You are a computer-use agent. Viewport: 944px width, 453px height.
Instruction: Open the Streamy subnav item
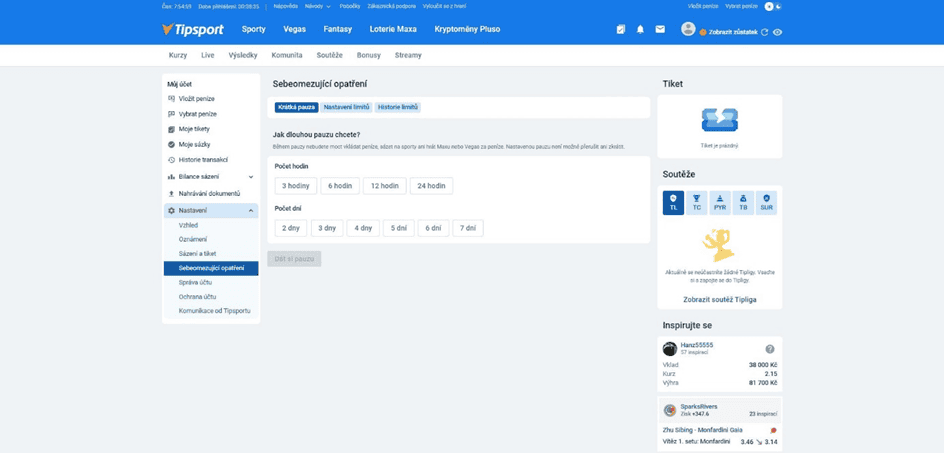(x=408, y=55)
